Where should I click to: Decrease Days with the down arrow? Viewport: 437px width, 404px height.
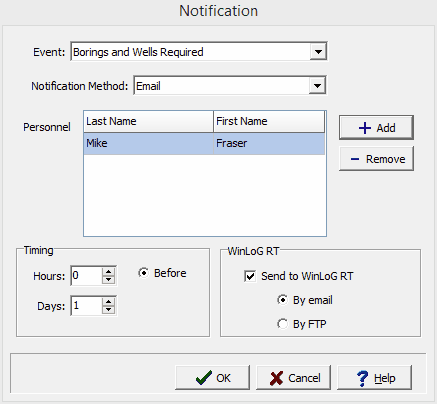coord(108,309)
